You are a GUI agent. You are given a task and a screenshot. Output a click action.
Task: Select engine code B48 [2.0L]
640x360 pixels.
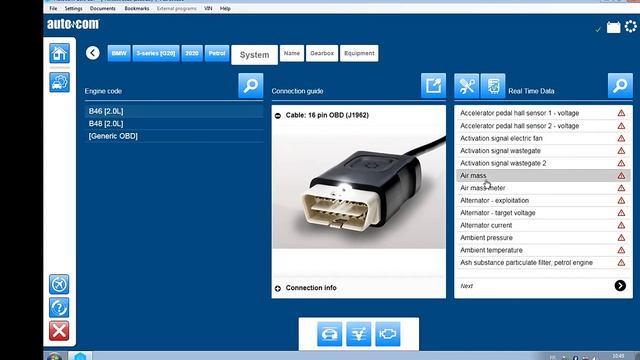[174, 124]
